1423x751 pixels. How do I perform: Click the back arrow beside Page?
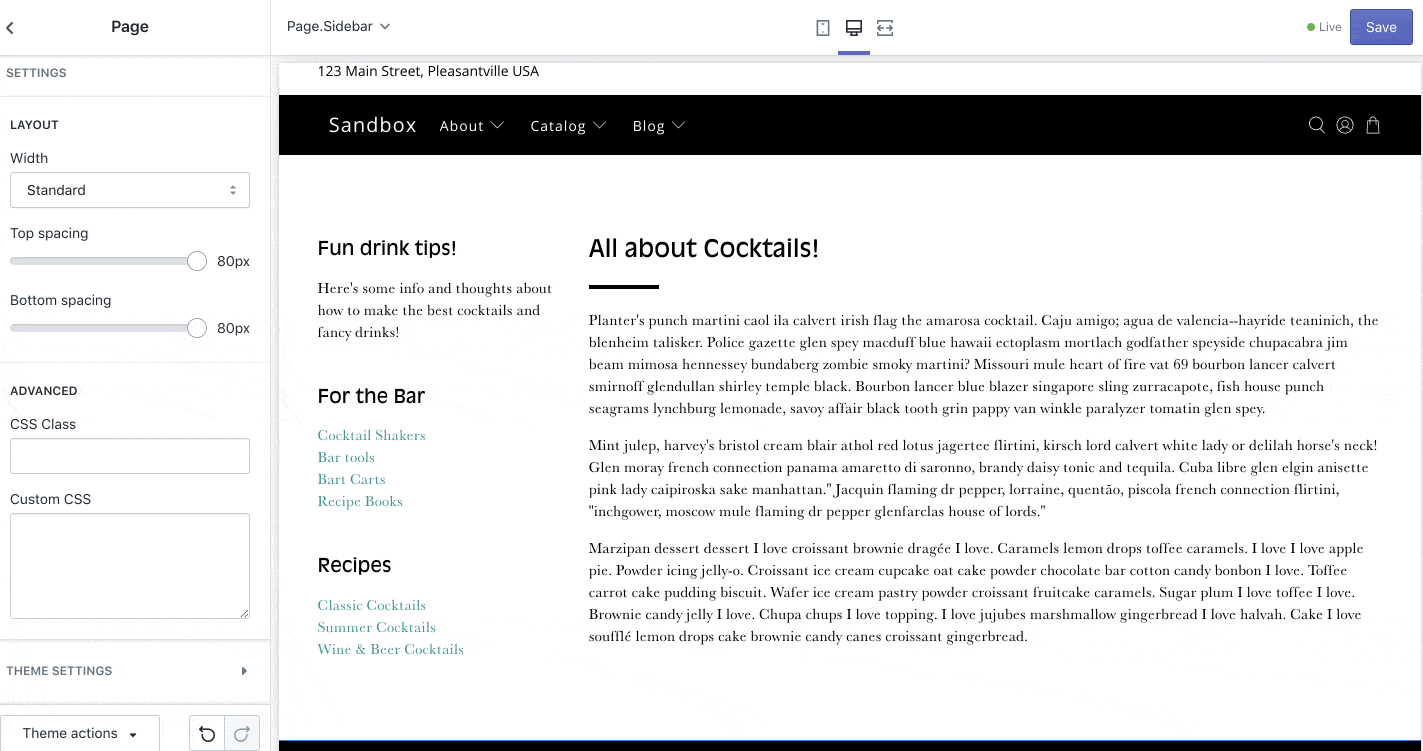pyautogui.click(x=10, y=27)
